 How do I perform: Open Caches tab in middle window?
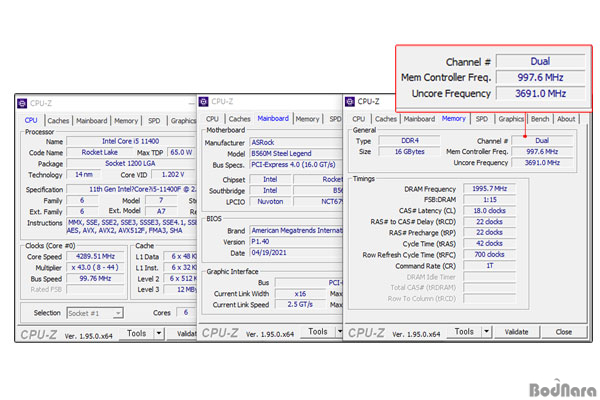(x=240, y=119)
